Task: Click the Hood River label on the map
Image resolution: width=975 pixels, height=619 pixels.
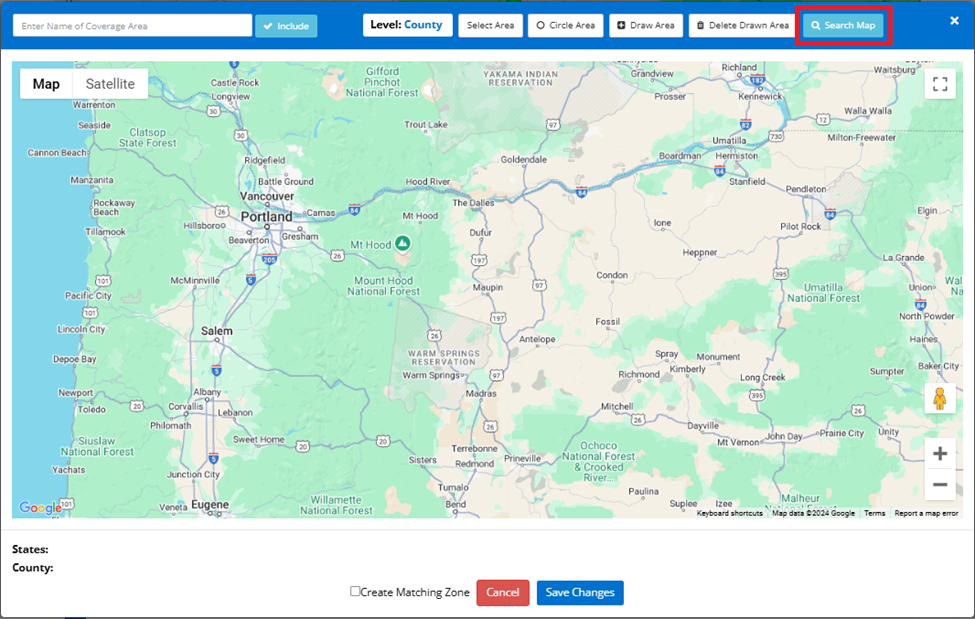Action: point(428,182)
